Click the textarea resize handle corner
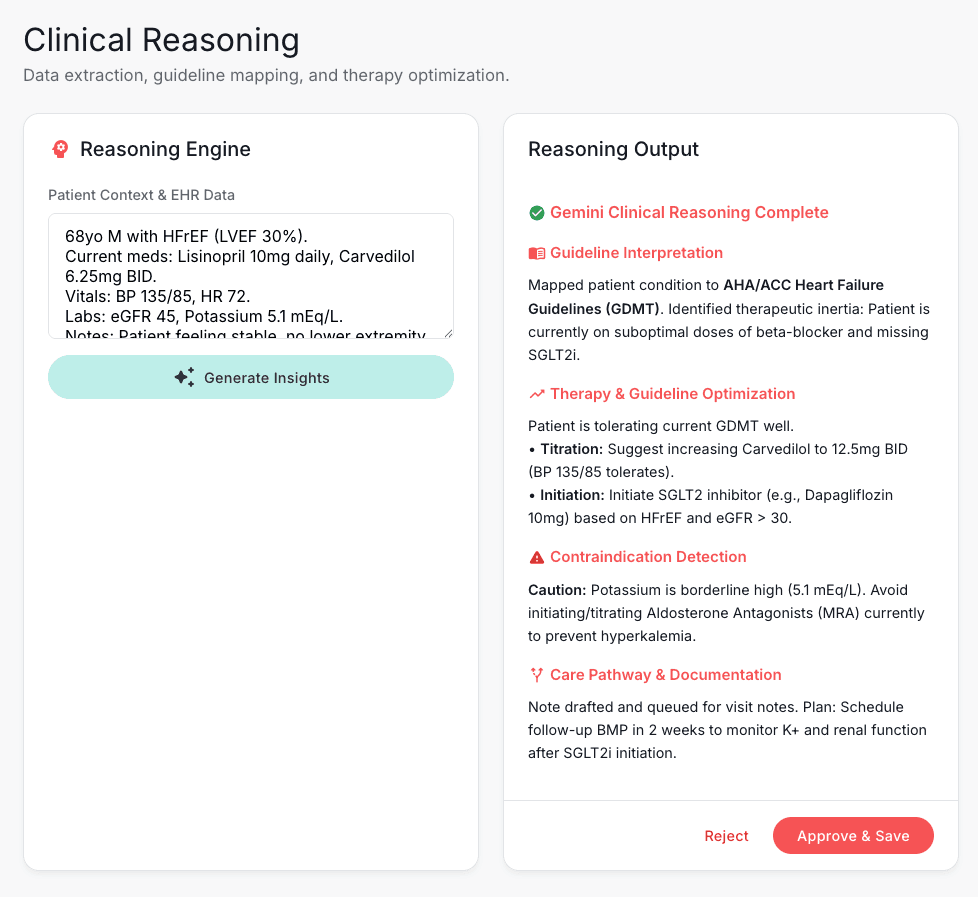Image resolution: width=978 pixels, height=897 pixels. [448, 333]
